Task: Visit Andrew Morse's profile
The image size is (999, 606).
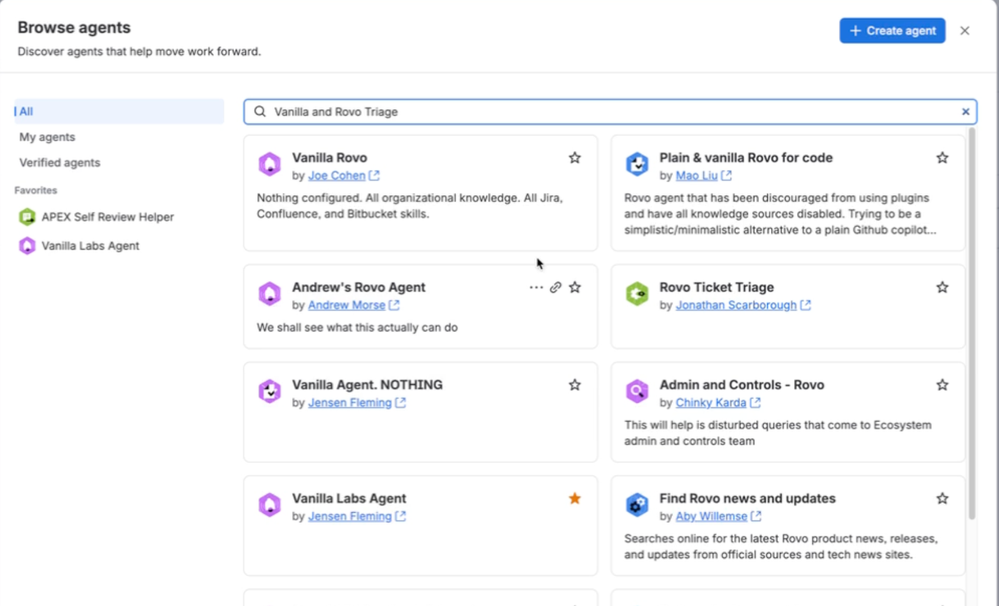Action: point(347,305)
